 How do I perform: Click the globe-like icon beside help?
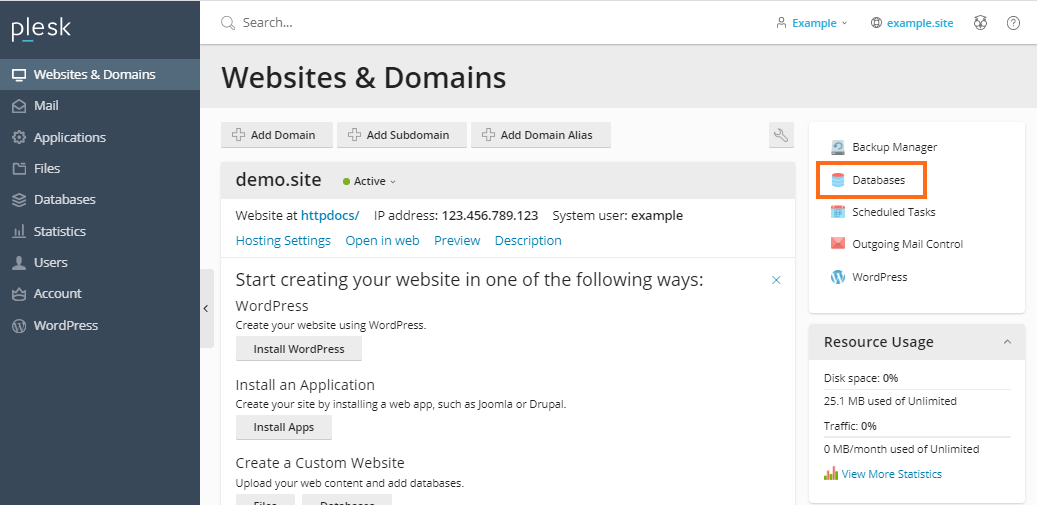980,23
